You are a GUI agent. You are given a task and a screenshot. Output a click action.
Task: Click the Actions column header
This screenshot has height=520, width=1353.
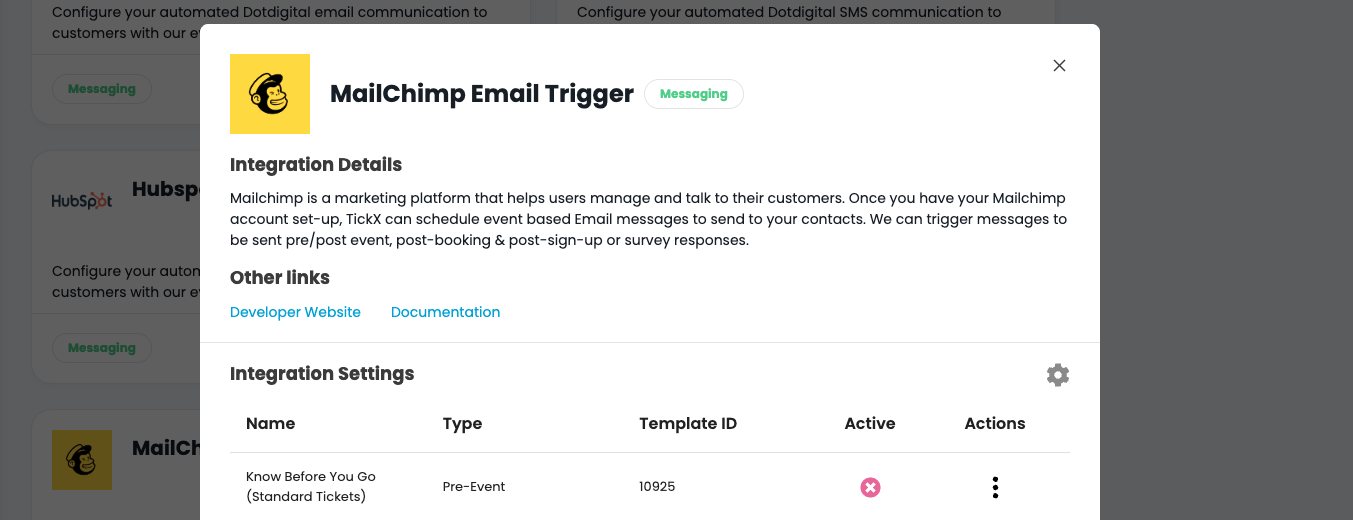click(x=994, y=423)
